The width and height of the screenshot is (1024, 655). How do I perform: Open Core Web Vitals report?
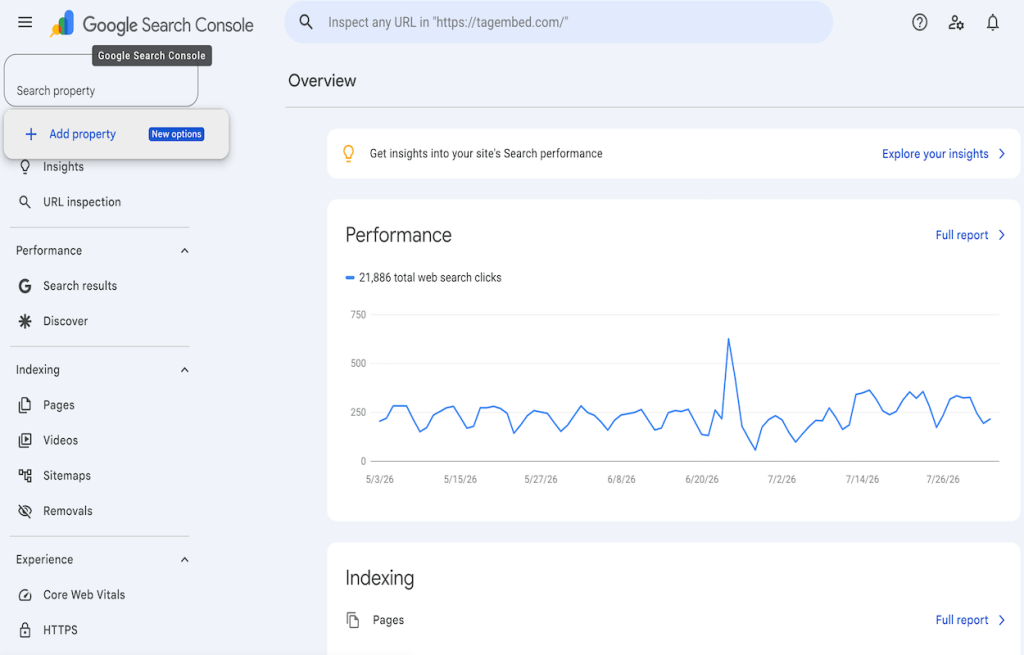click(84, 594)
